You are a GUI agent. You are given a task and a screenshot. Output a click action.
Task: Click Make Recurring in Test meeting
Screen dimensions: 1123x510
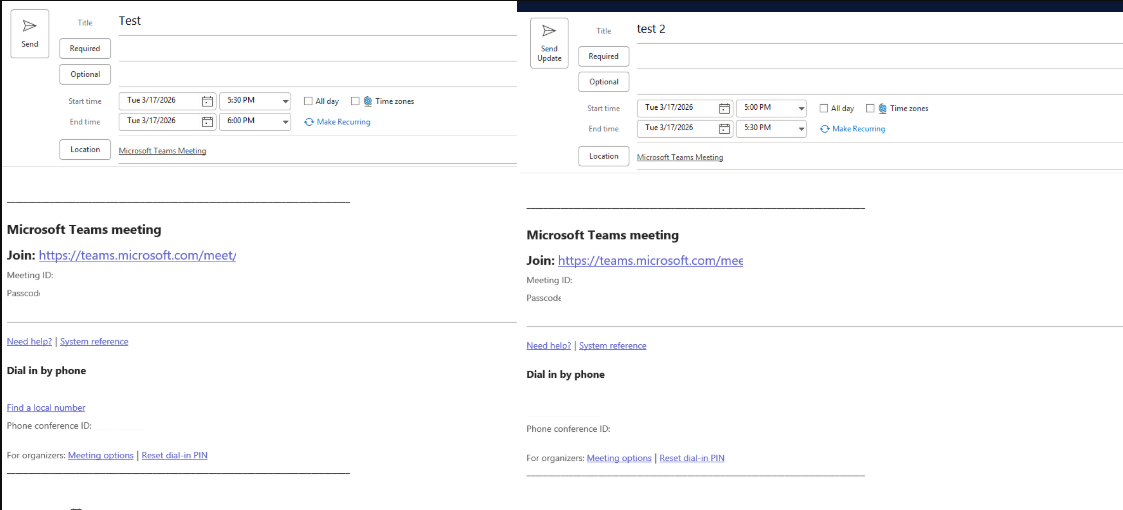[x=337, y=122]
